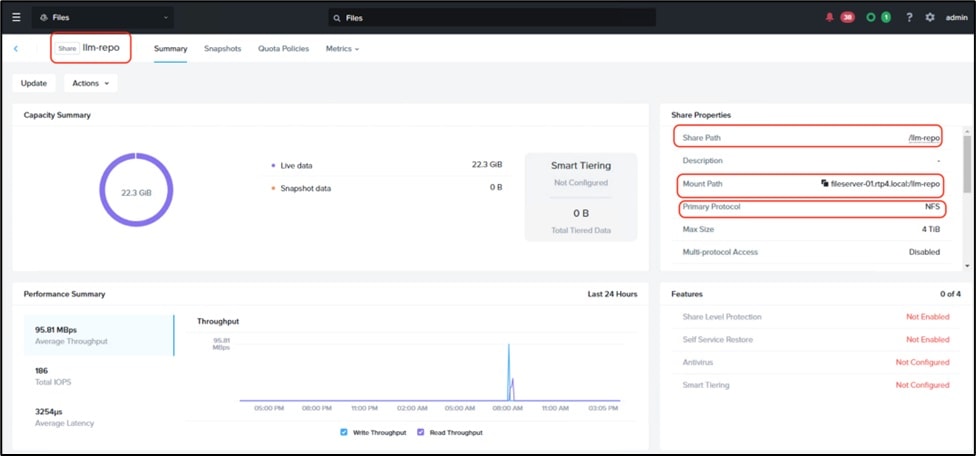Image resolution: width=976 pixels, height=456 pixels.
Task: Click Share Level Protection Not Enabled status
Action: [x=927, y=317]
